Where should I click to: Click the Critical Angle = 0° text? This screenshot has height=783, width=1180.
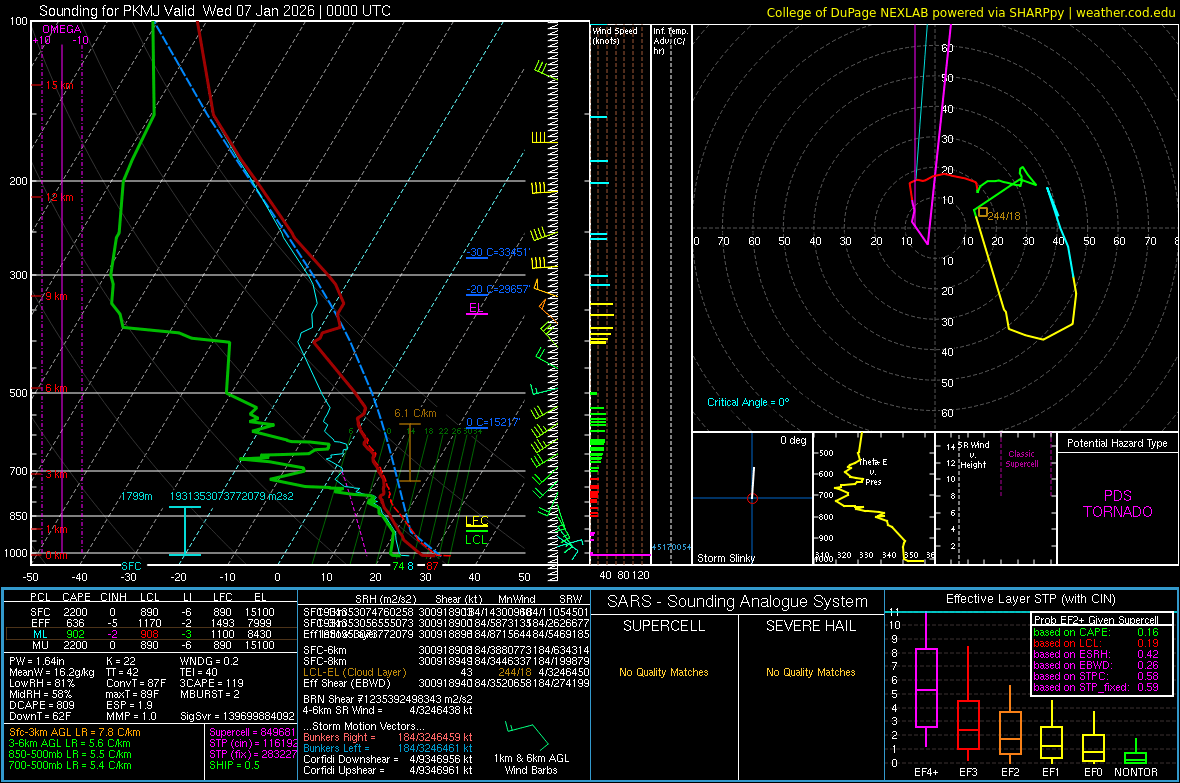(748, 402)
